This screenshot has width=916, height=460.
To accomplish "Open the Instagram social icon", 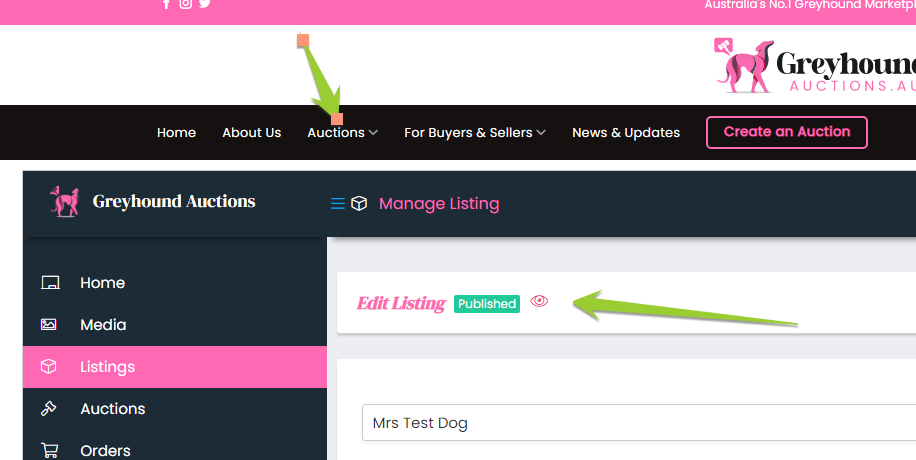I will tap(185, 4).
